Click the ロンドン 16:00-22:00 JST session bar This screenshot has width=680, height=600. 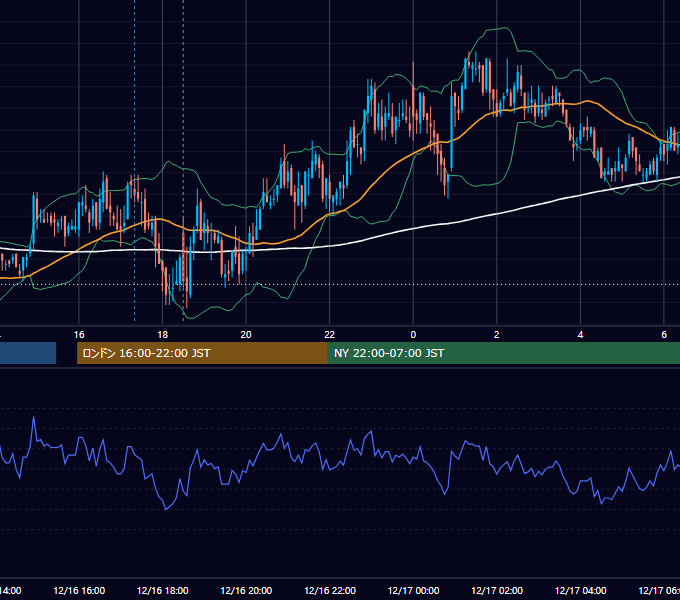[x=202, y=353]
